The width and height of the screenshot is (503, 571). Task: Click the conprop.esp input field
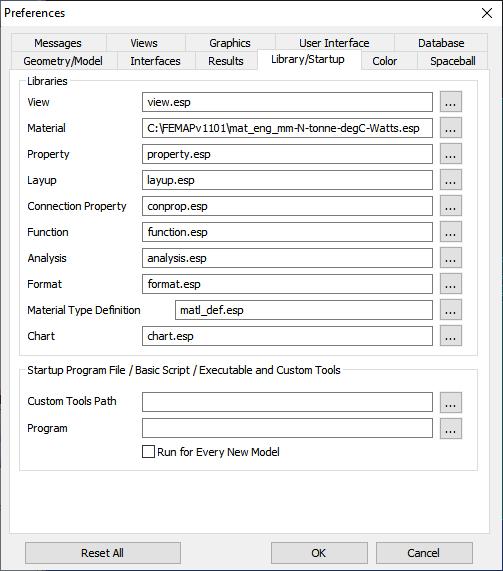coord(287,206)
